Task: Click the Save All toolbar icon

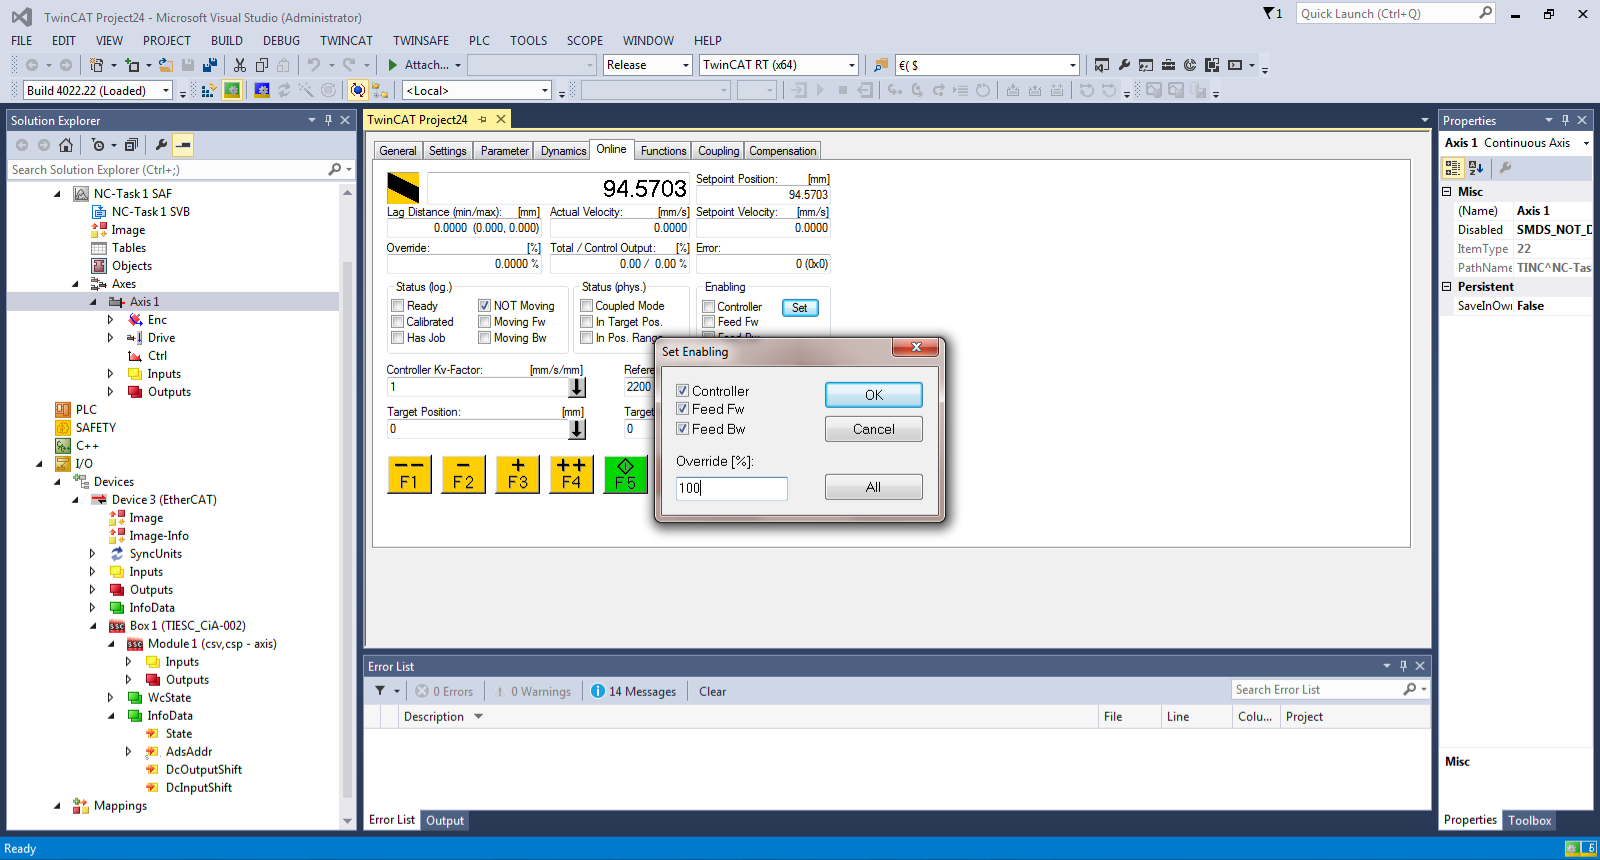Action: pyautogui.click(x=210, y=65)
